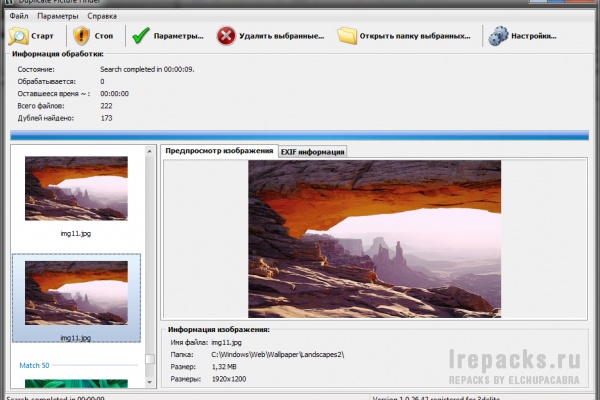Click the Старт button label

(x=42, y=36)
